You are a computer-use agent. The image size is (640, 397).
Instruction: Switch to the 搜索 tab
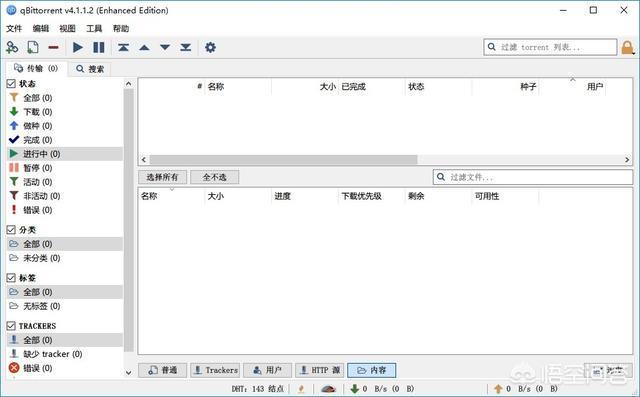(91, 69)
